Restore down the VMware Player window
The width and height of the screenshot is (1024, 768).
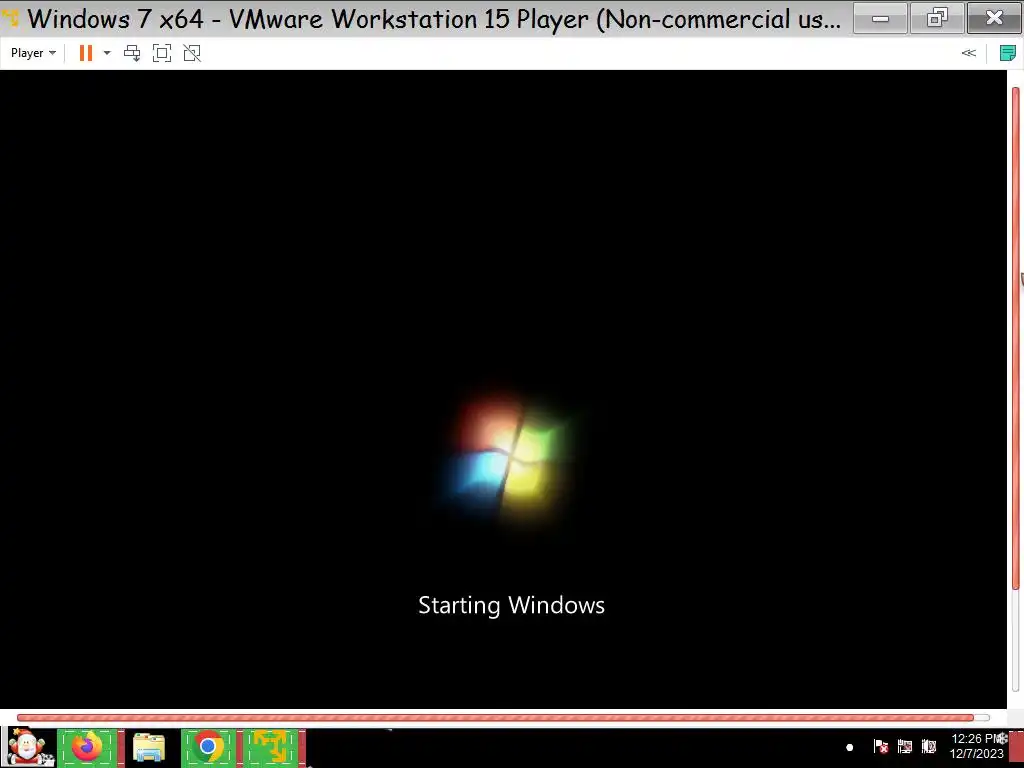[936, 18]
